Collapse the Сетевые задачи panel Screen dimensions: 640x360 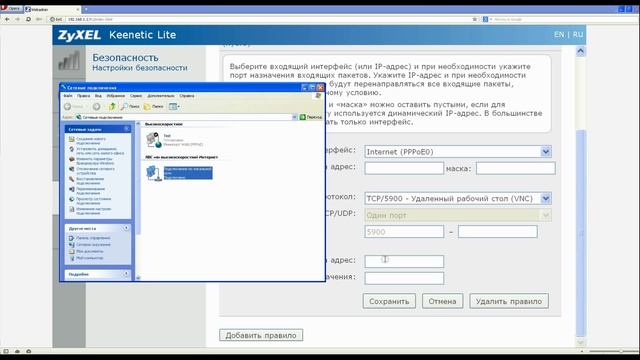pos(127,129)
